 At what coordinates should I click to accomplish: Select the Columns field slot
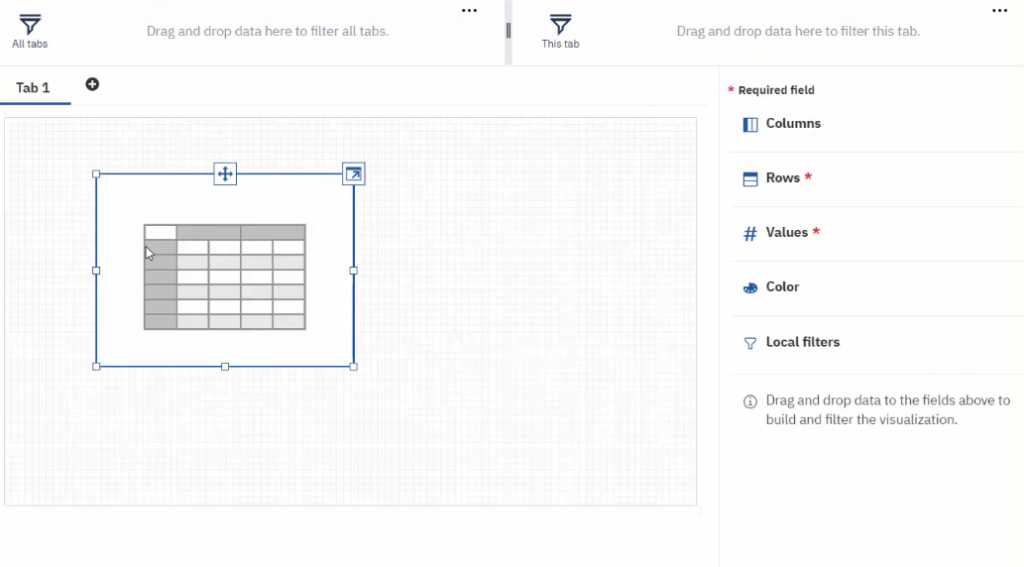pos(876,124)
